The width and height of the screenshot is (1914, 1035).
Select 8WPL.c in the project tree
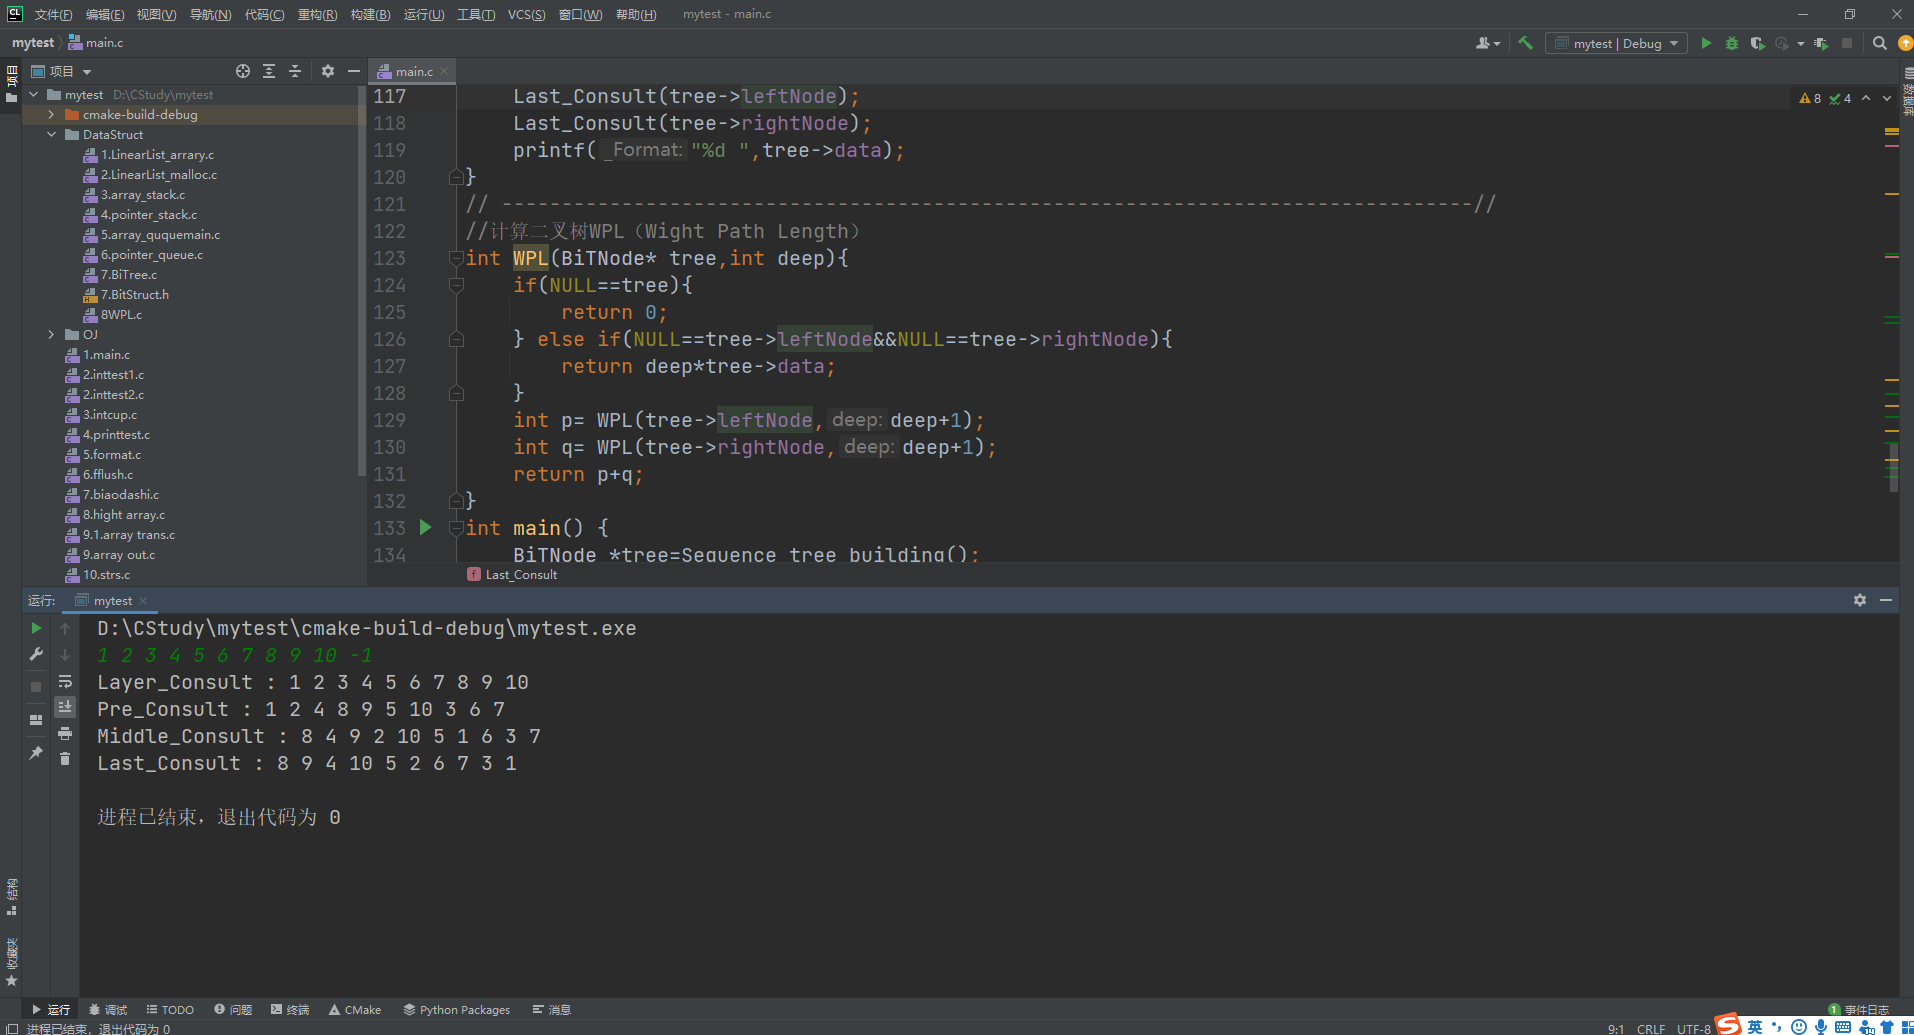(121, 314)
